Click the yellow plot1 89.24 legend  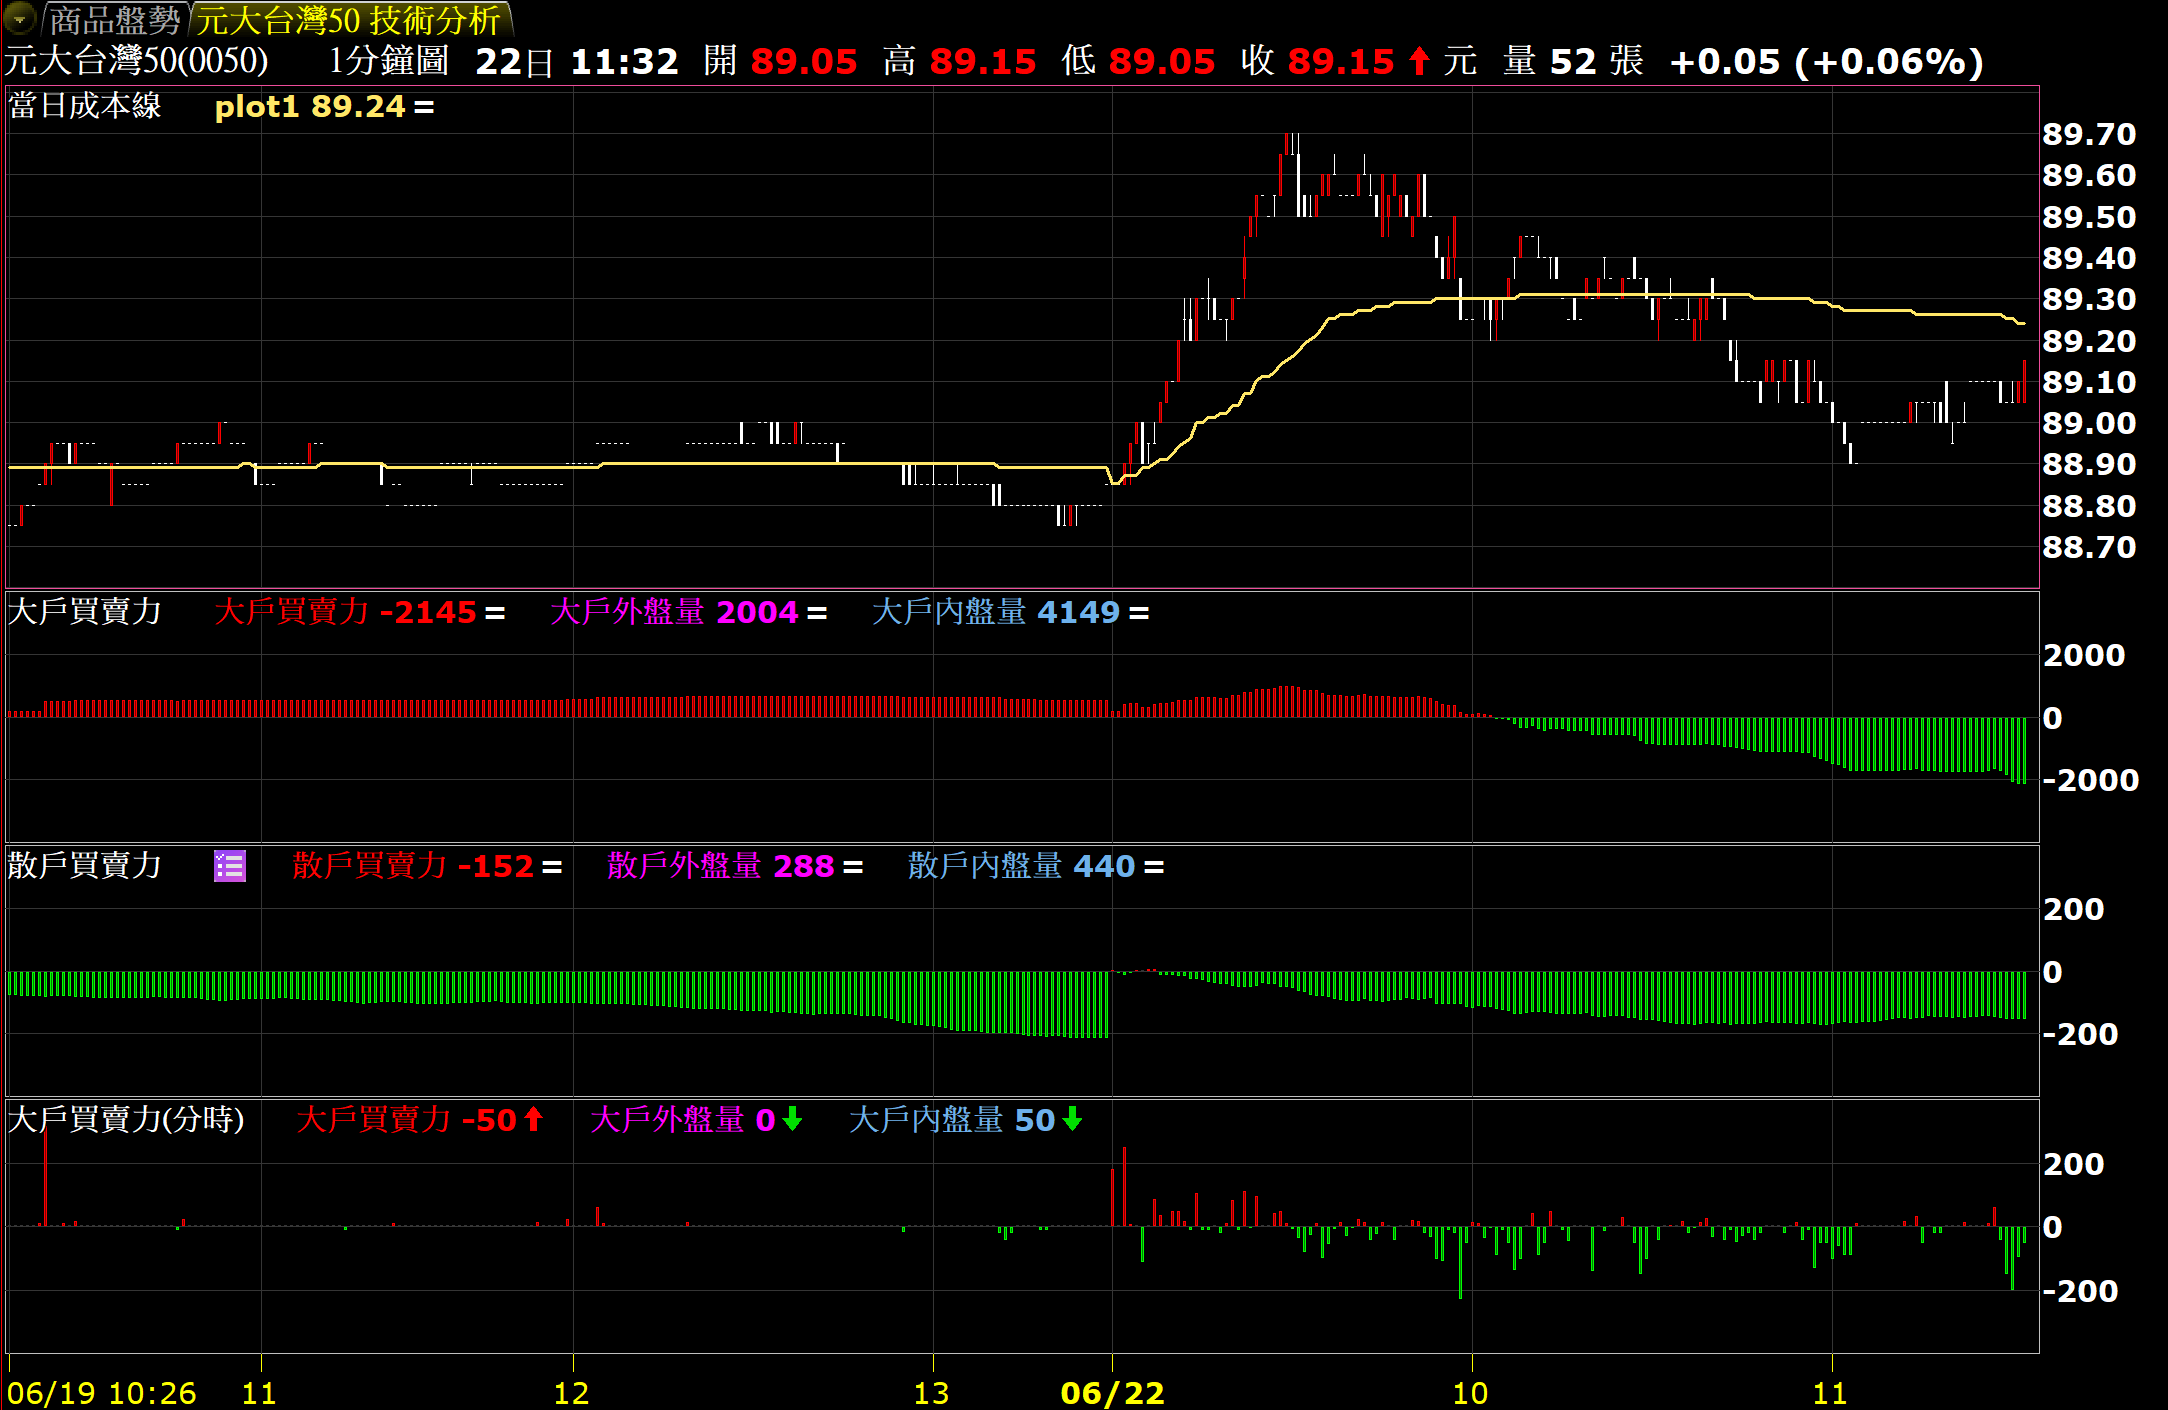310,106
